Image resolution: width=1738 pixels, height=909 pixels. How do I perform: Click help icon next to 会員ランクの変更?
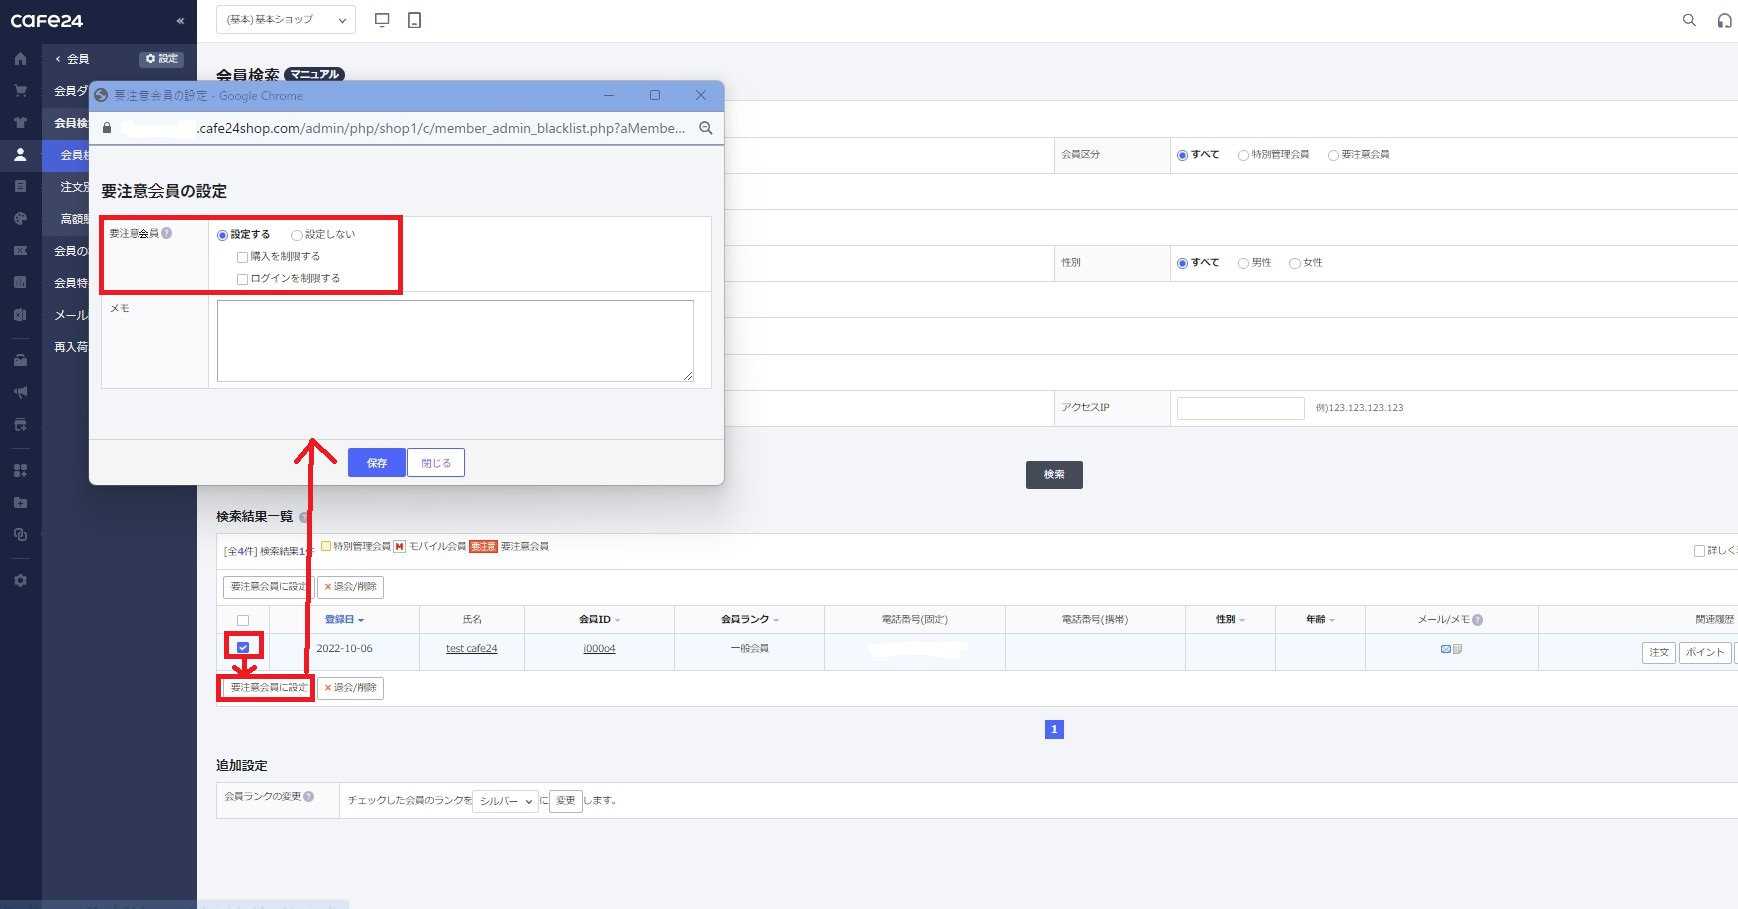[309, 796]
